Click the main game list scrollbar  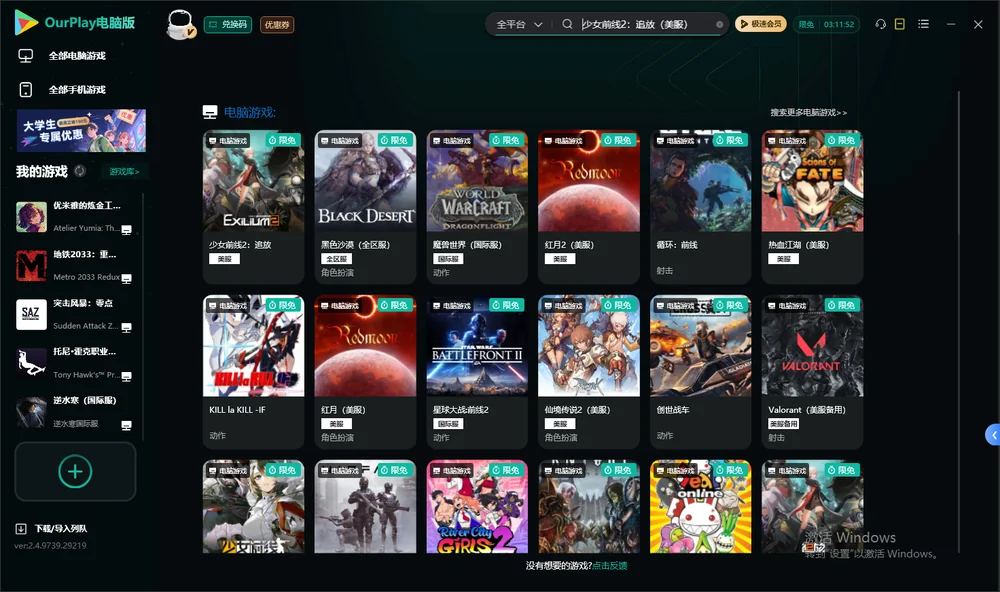pos(958,322)
